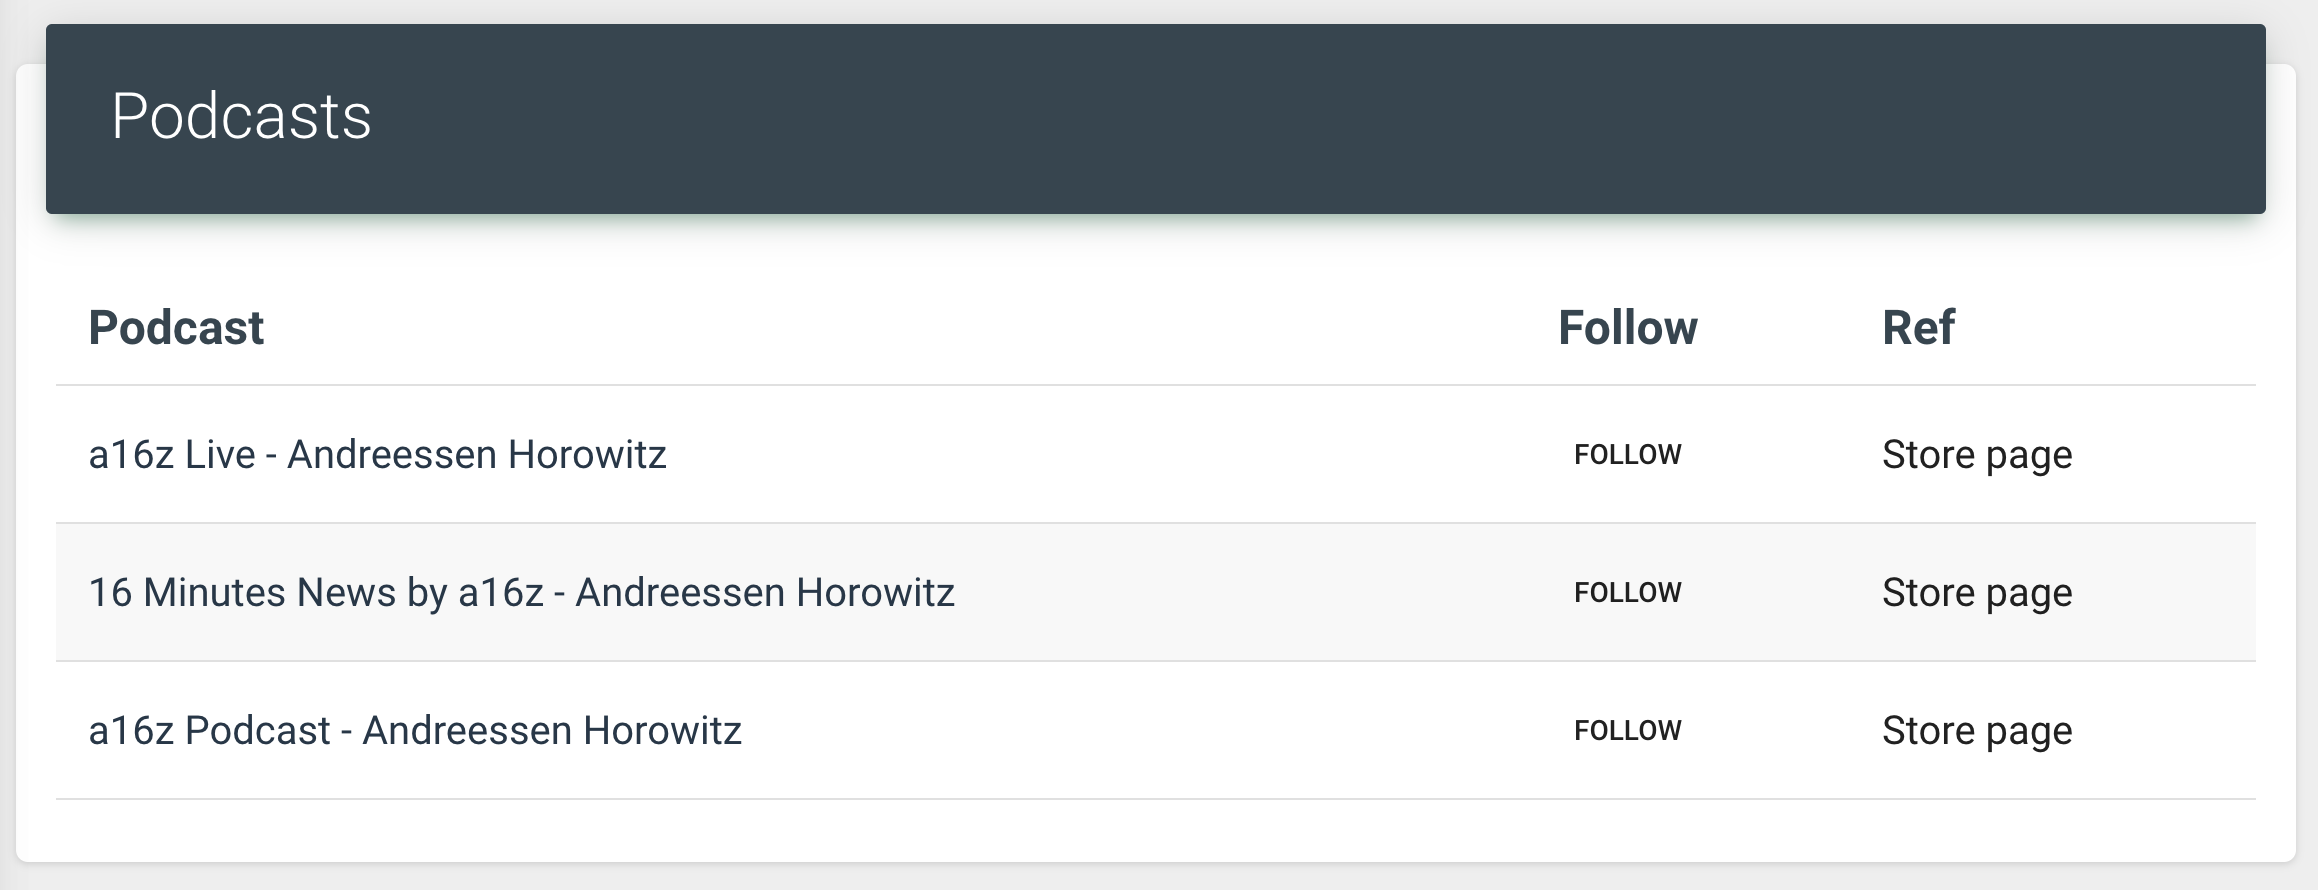
Task: Select the first table row for a16z Live
Action: (x=1156, y=455)
